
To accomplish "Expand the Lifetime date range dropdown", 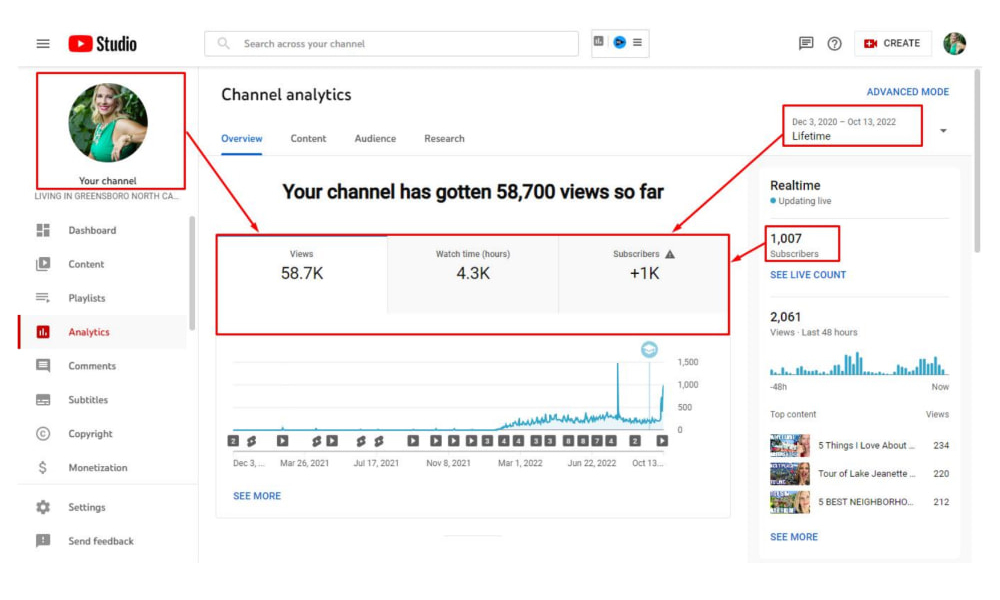I will point(942,131).
